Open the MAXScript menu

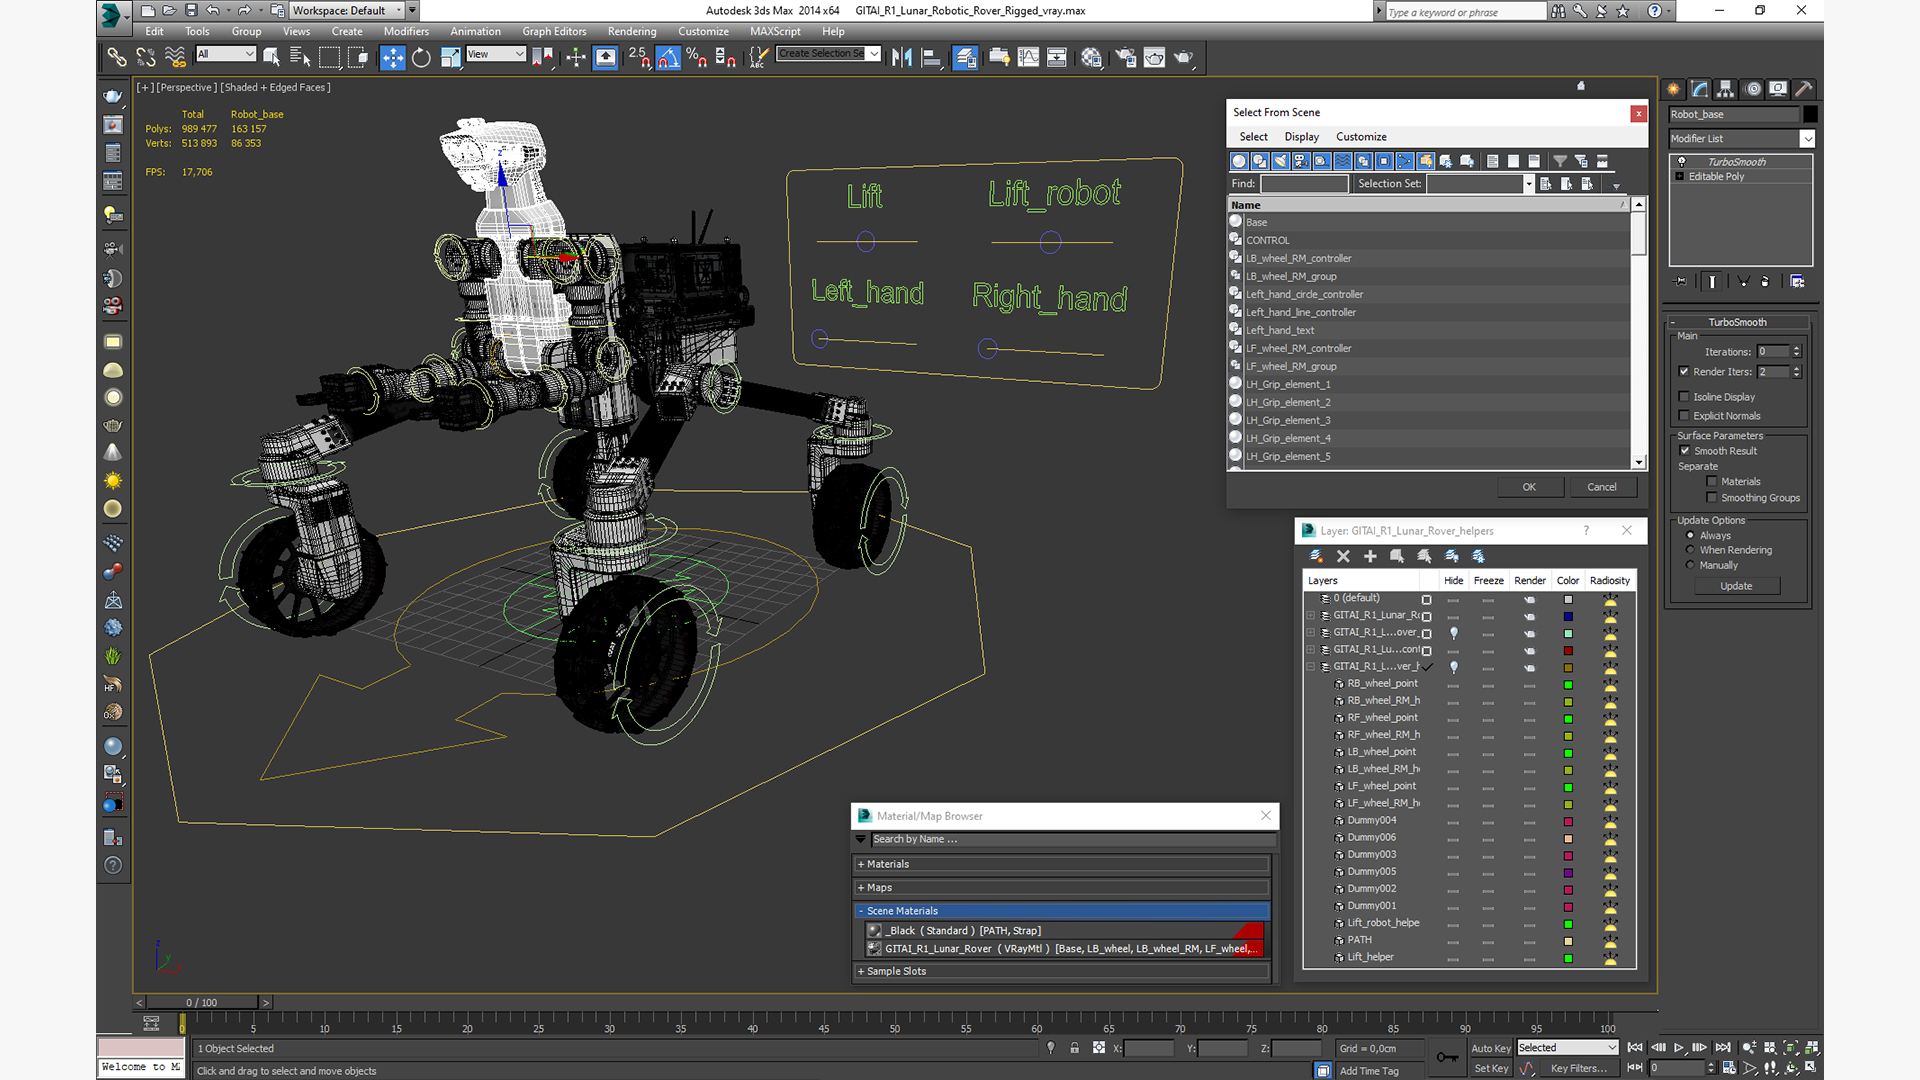pyautogui.click(x=775, y=31)
